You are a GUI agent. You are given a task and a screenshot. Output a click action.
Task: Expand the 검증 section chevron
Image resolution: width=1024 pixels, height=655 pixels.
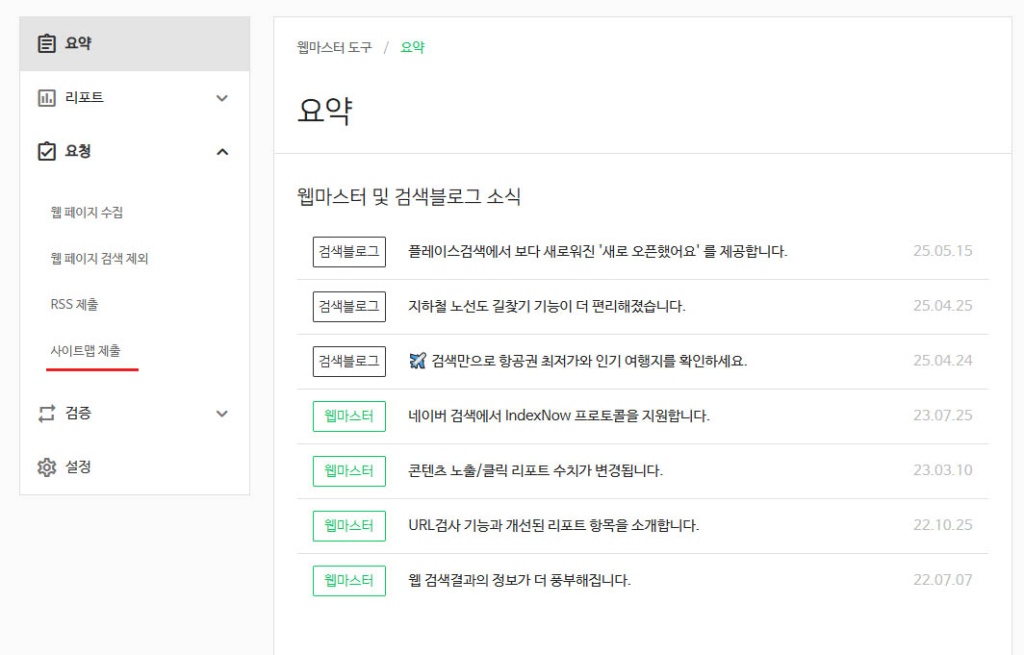[222, 413]
